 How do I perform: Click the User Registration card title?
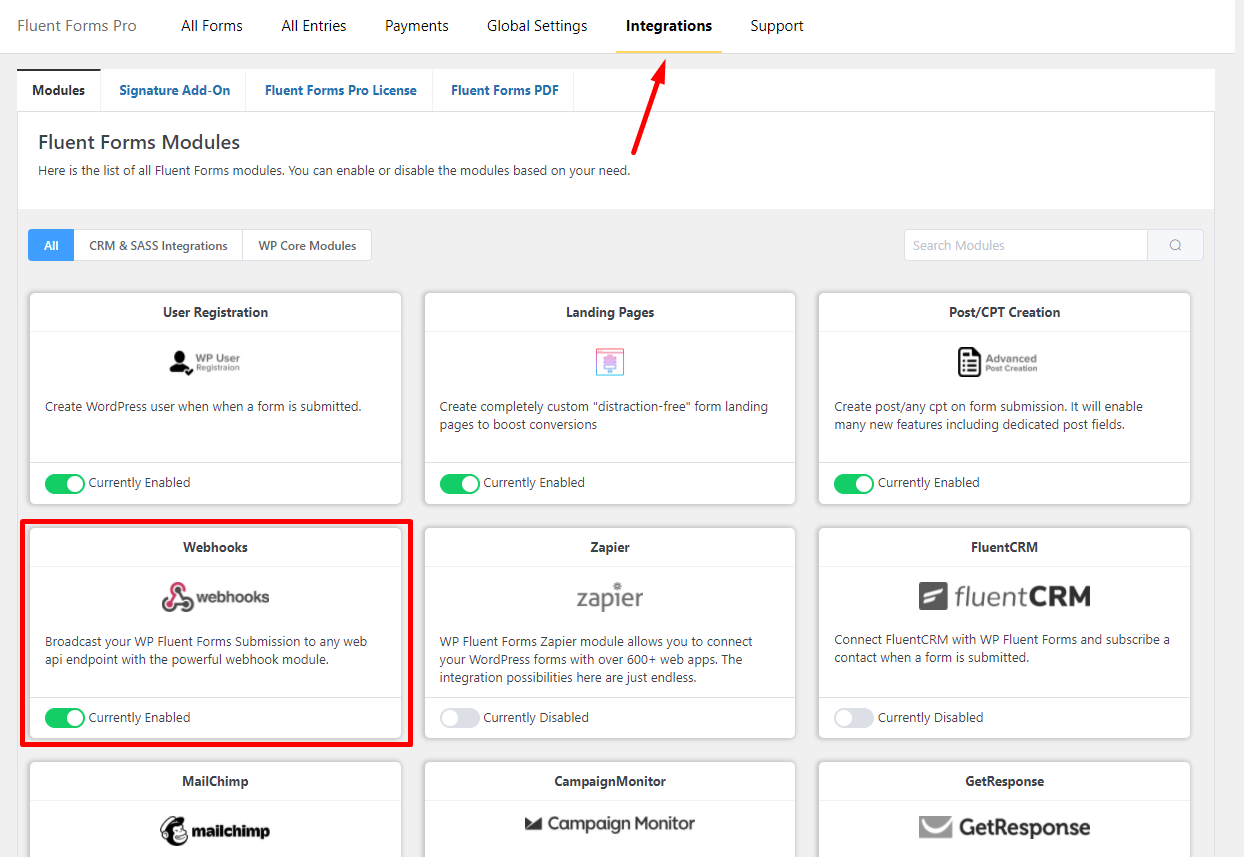click(x=216, y=312)
